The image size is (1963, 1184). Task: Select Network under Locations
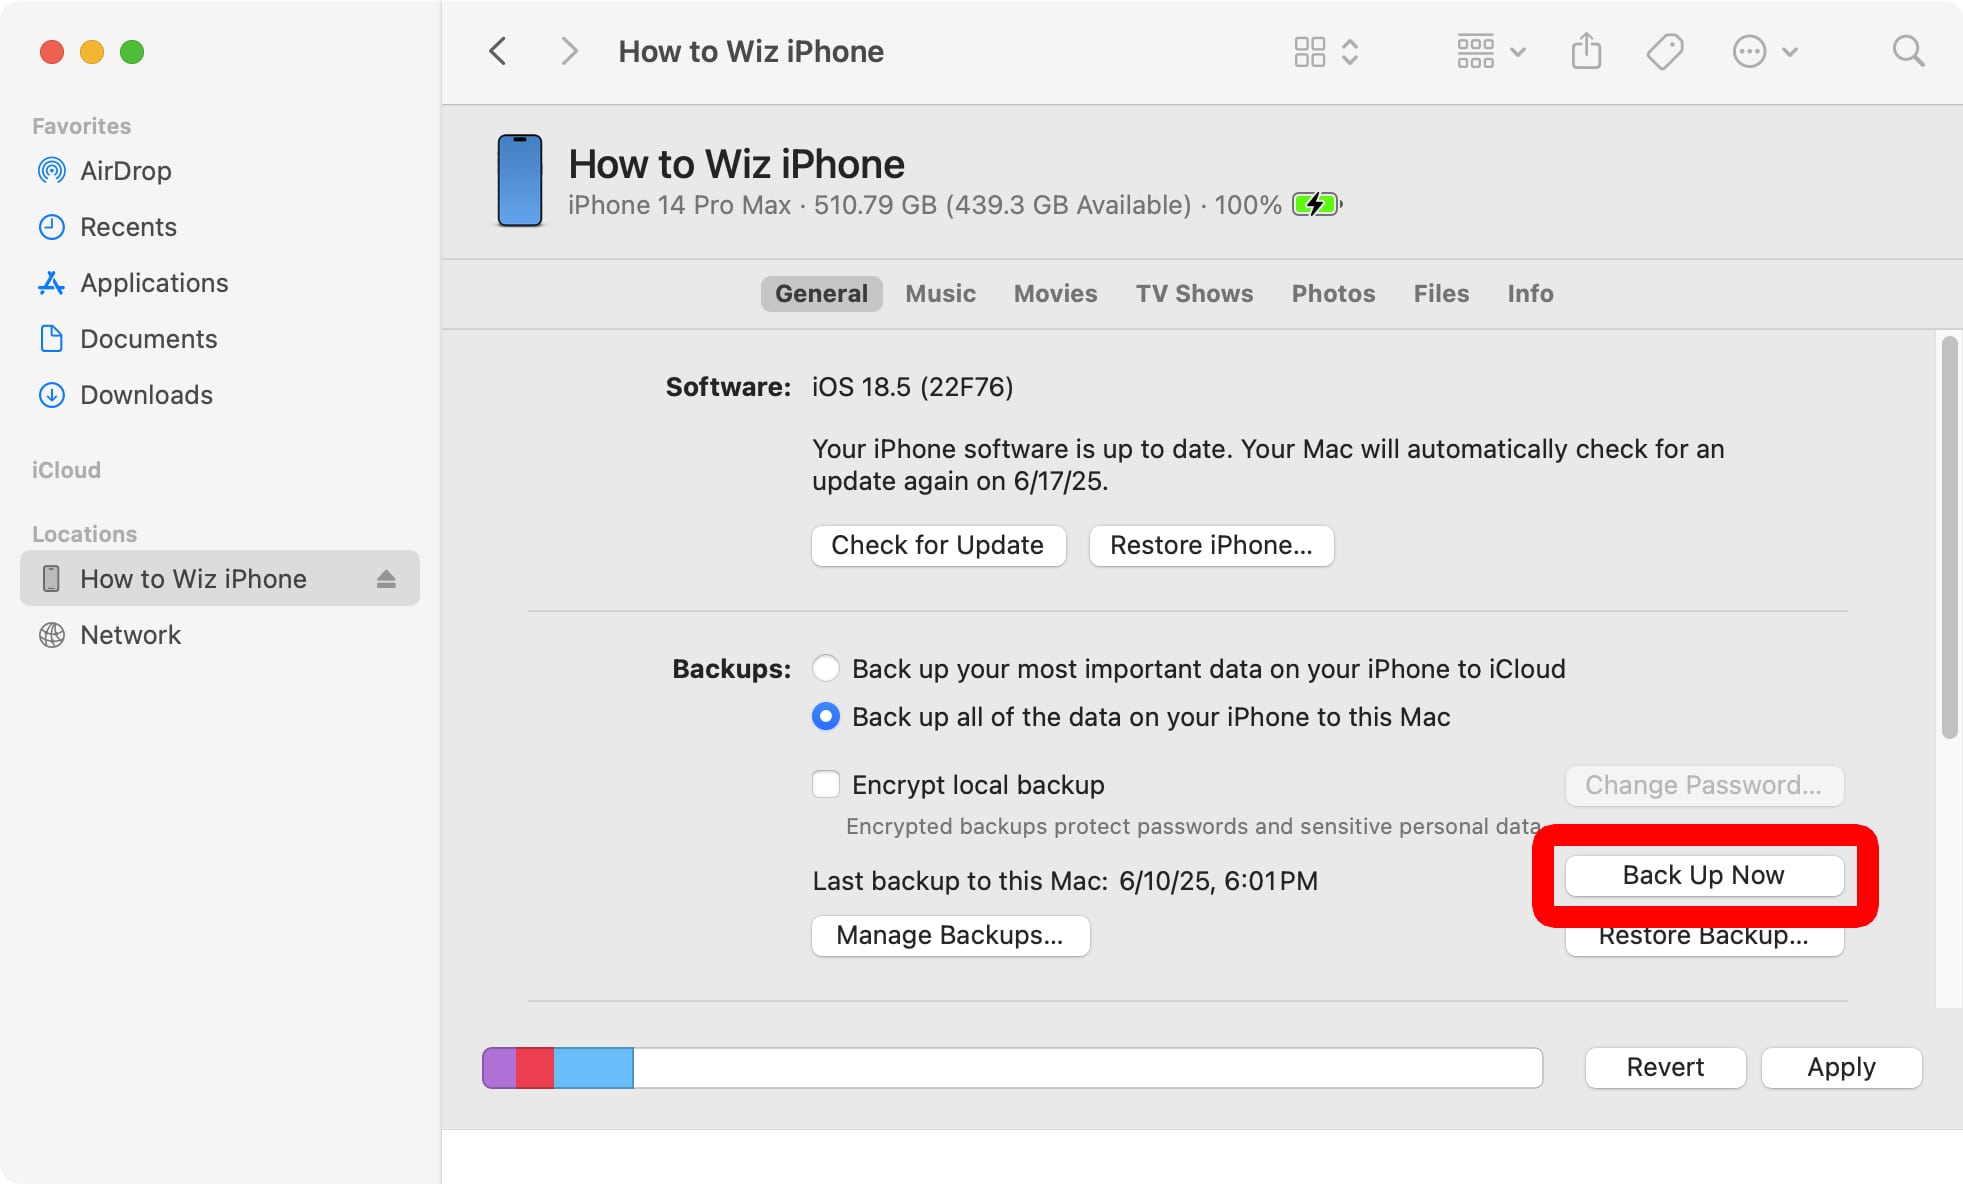coord(130,634)
